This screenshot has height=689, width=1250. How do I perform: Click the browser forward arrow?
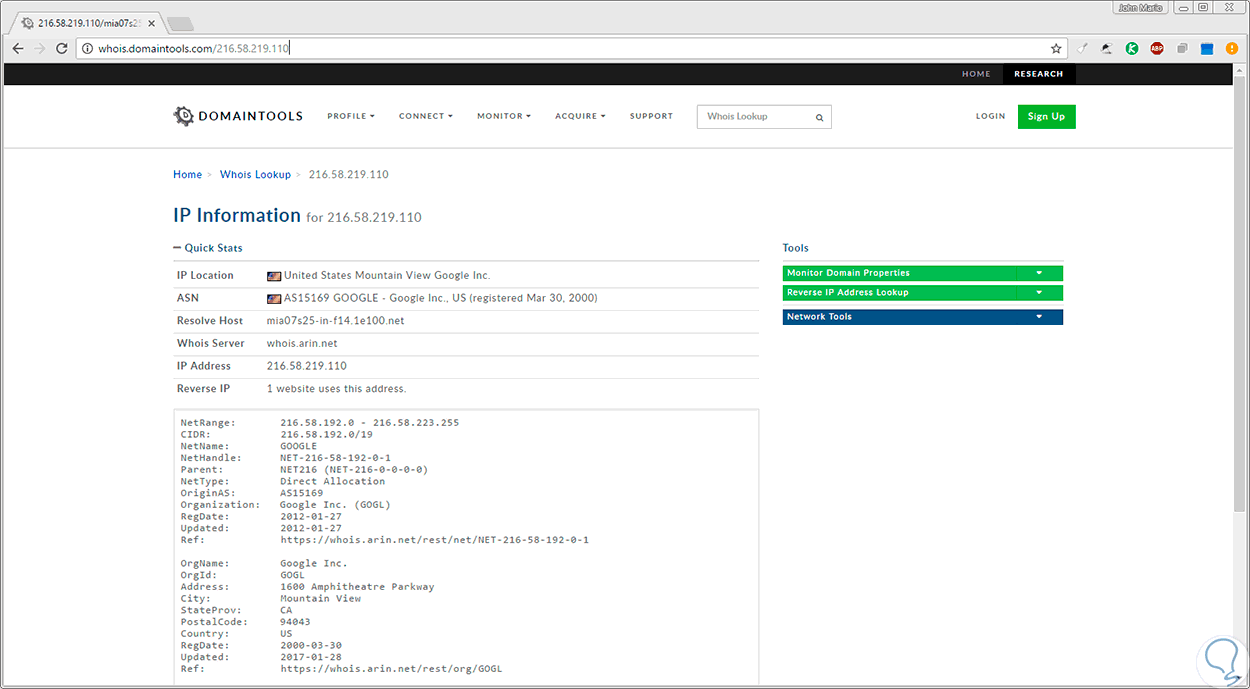pos(40,48)
